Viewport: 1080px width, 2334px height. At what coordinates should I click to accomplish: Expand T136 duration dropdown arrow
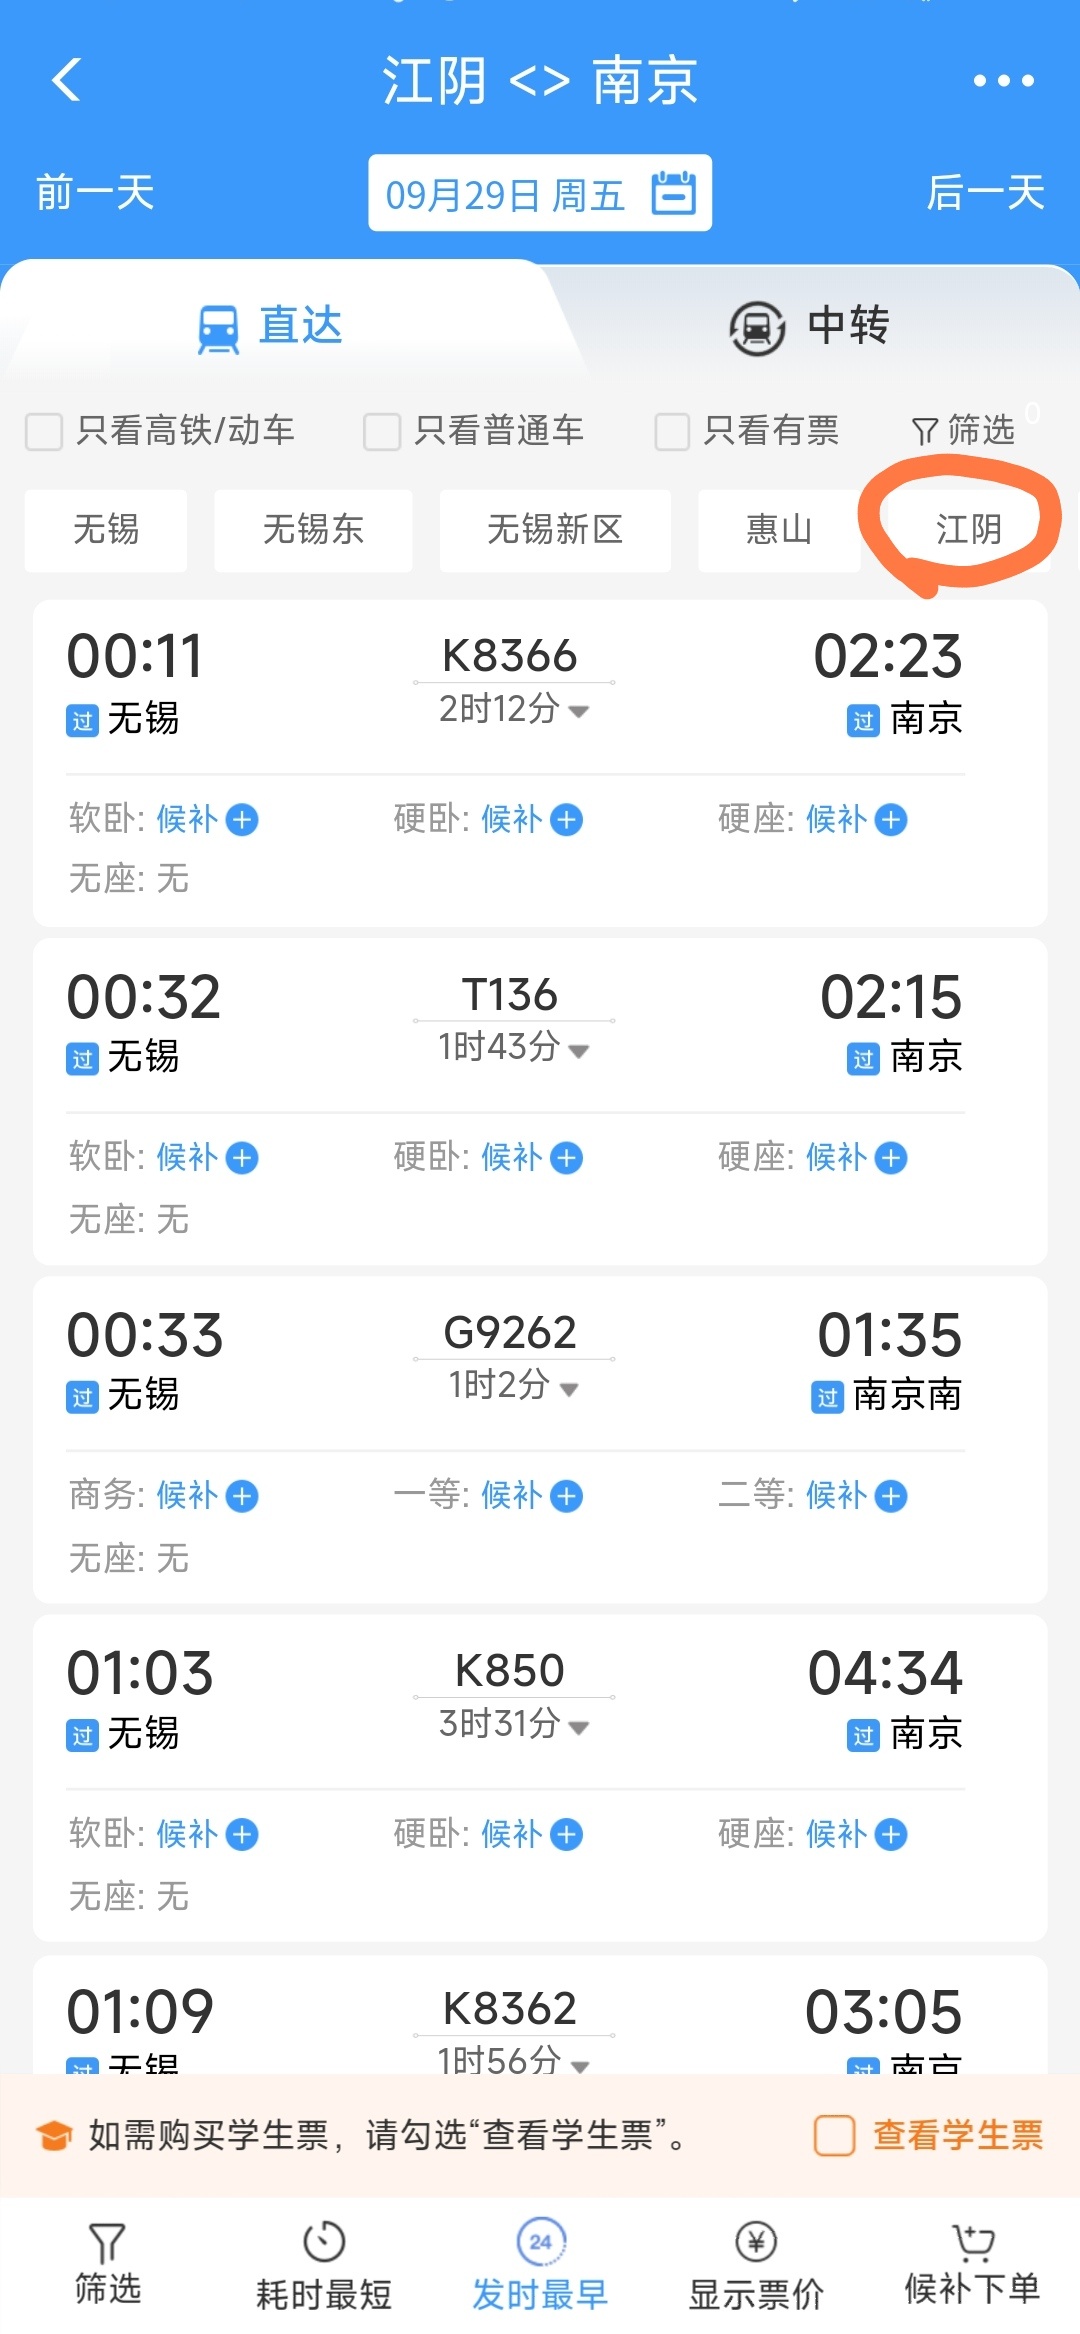578,1050
